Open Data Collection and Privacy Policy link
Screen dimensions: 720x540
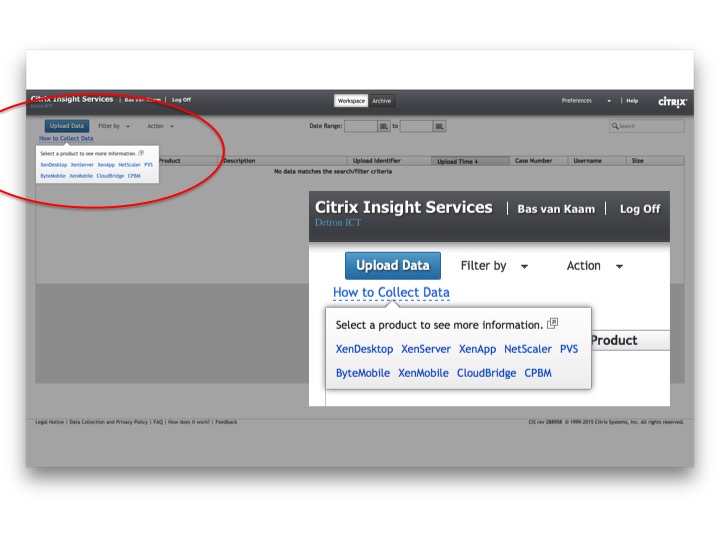tap(108, 422)
